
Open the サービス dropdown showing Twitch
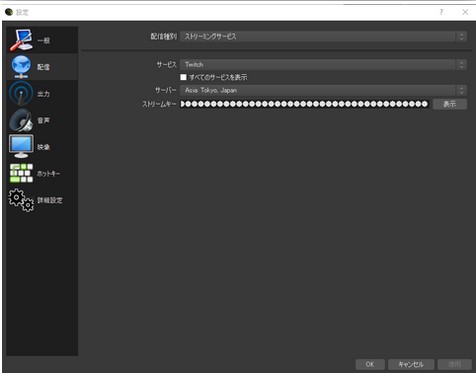point(323,65)
